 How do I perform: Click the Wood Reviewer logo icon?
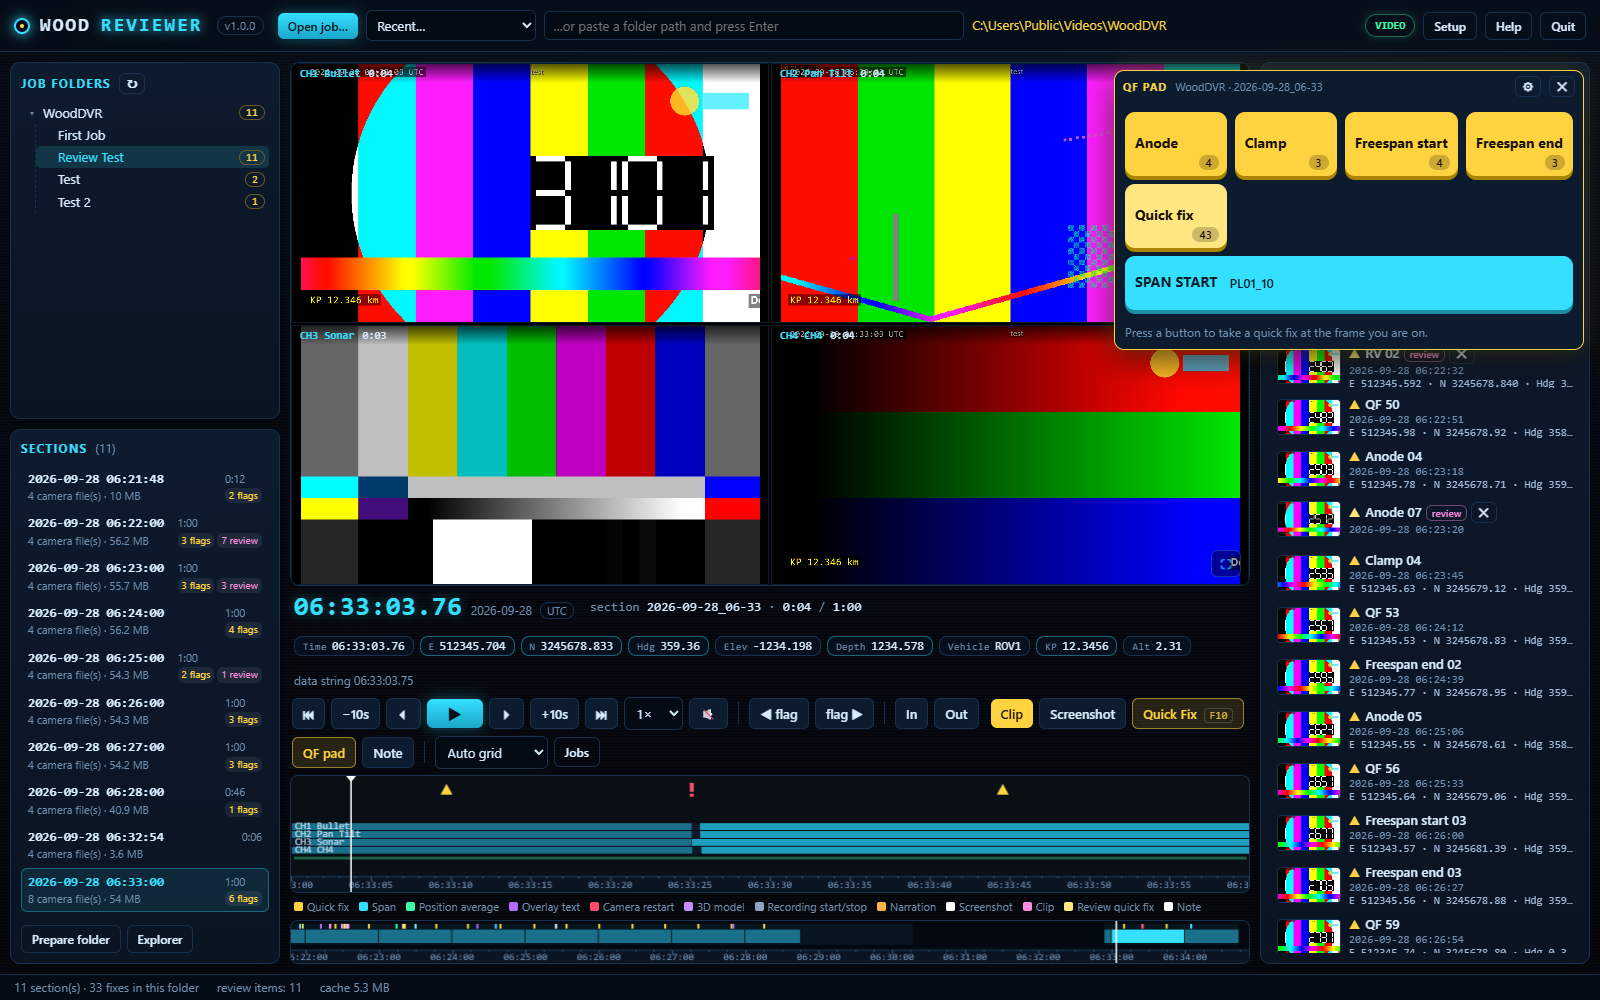tap(22, 26)
